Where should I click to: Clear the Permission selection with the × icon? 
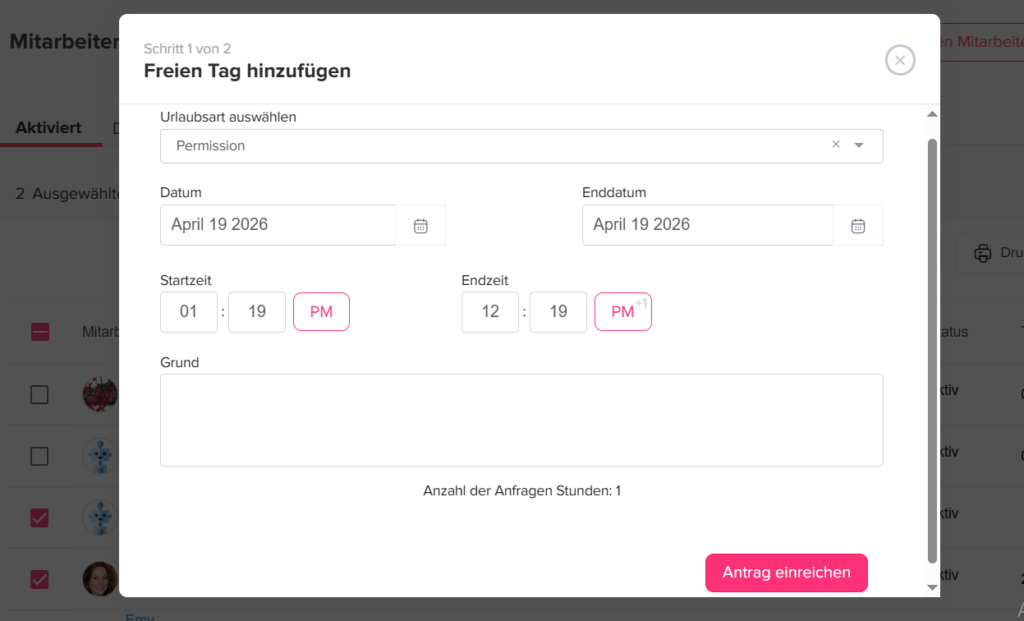pyautogui.click(x=836, y=145)
